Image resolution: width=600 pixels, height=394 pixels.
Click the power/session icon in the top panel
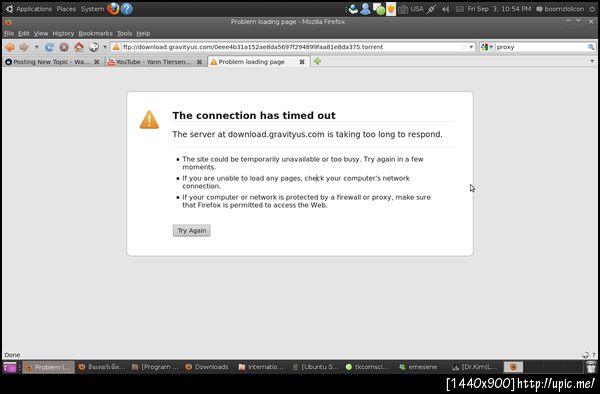(592, 9)
